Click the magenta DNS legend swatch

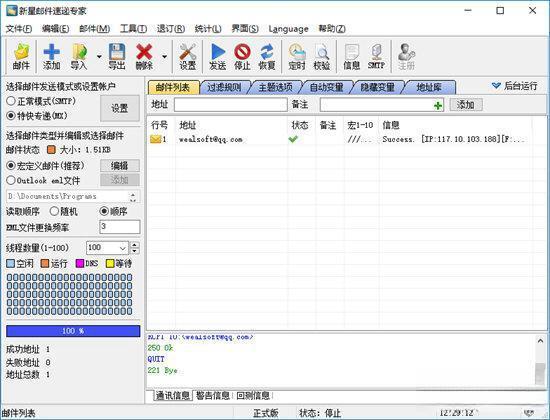click(80, 263)
